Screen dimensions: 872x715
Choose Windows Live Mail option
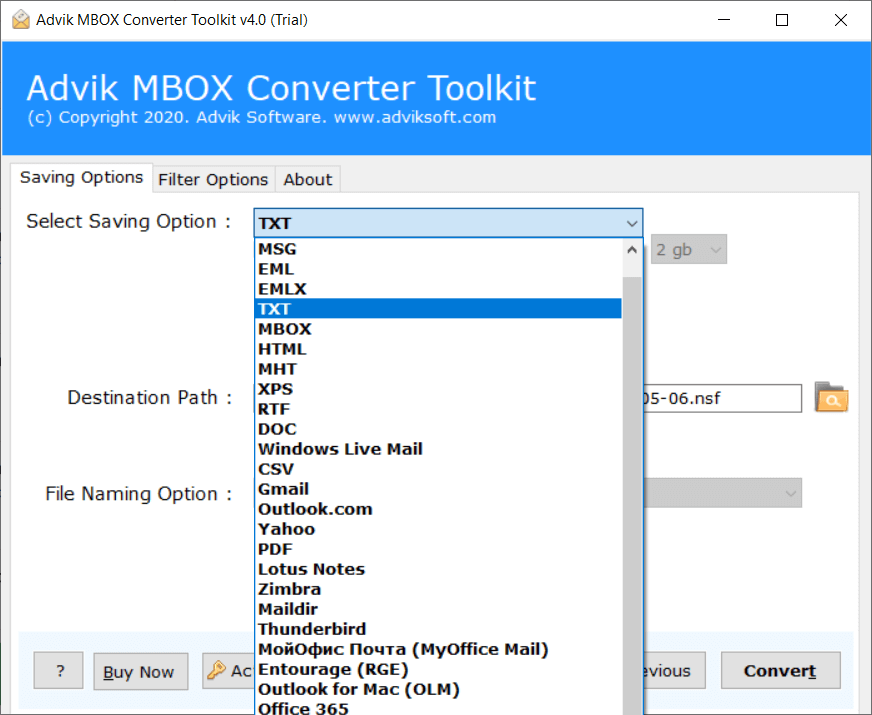coord(438,449)
